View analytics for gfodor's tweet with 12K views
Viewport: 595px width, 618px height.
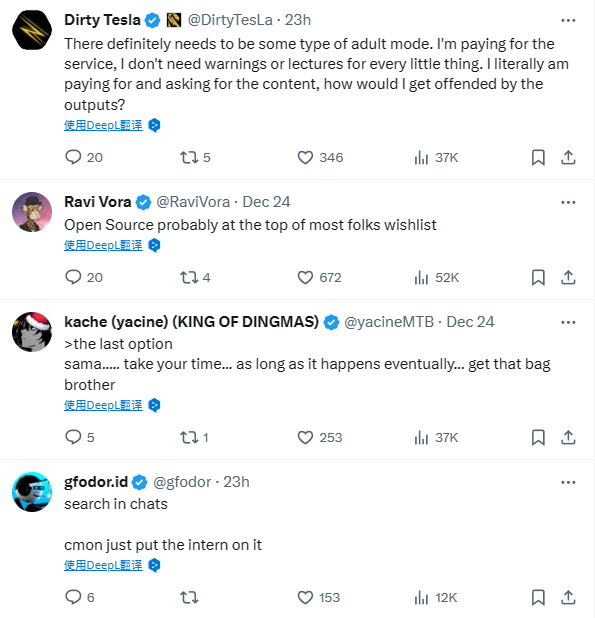(436, 598)
